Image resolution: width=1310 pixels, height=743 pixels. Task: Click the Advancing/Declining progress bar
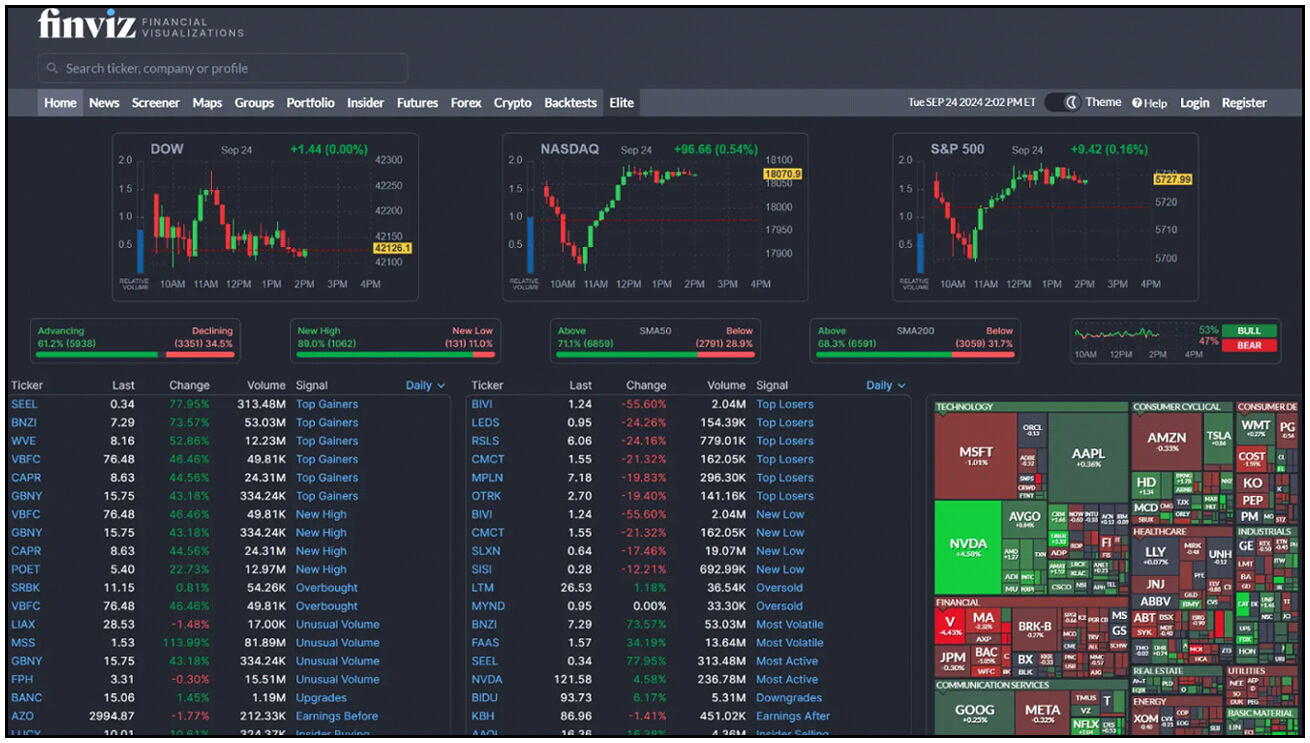tap(135, 354)
